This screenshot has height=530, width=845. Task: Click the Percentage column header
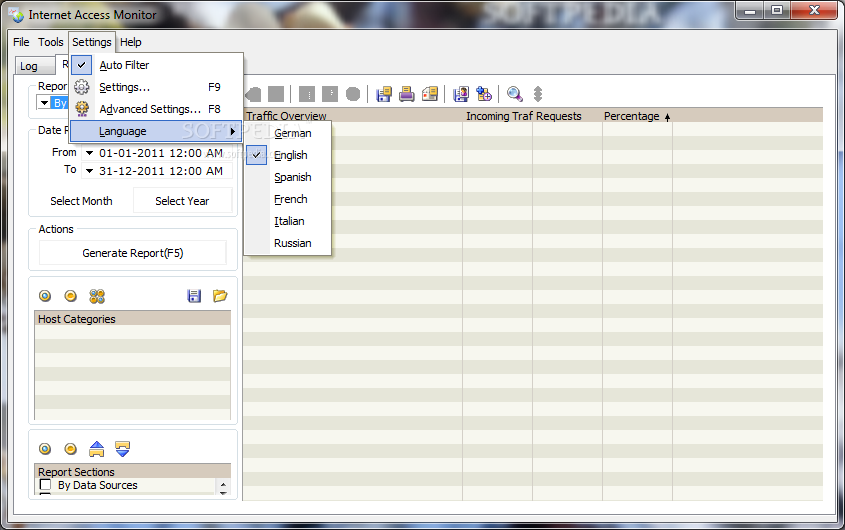point(637,116)
